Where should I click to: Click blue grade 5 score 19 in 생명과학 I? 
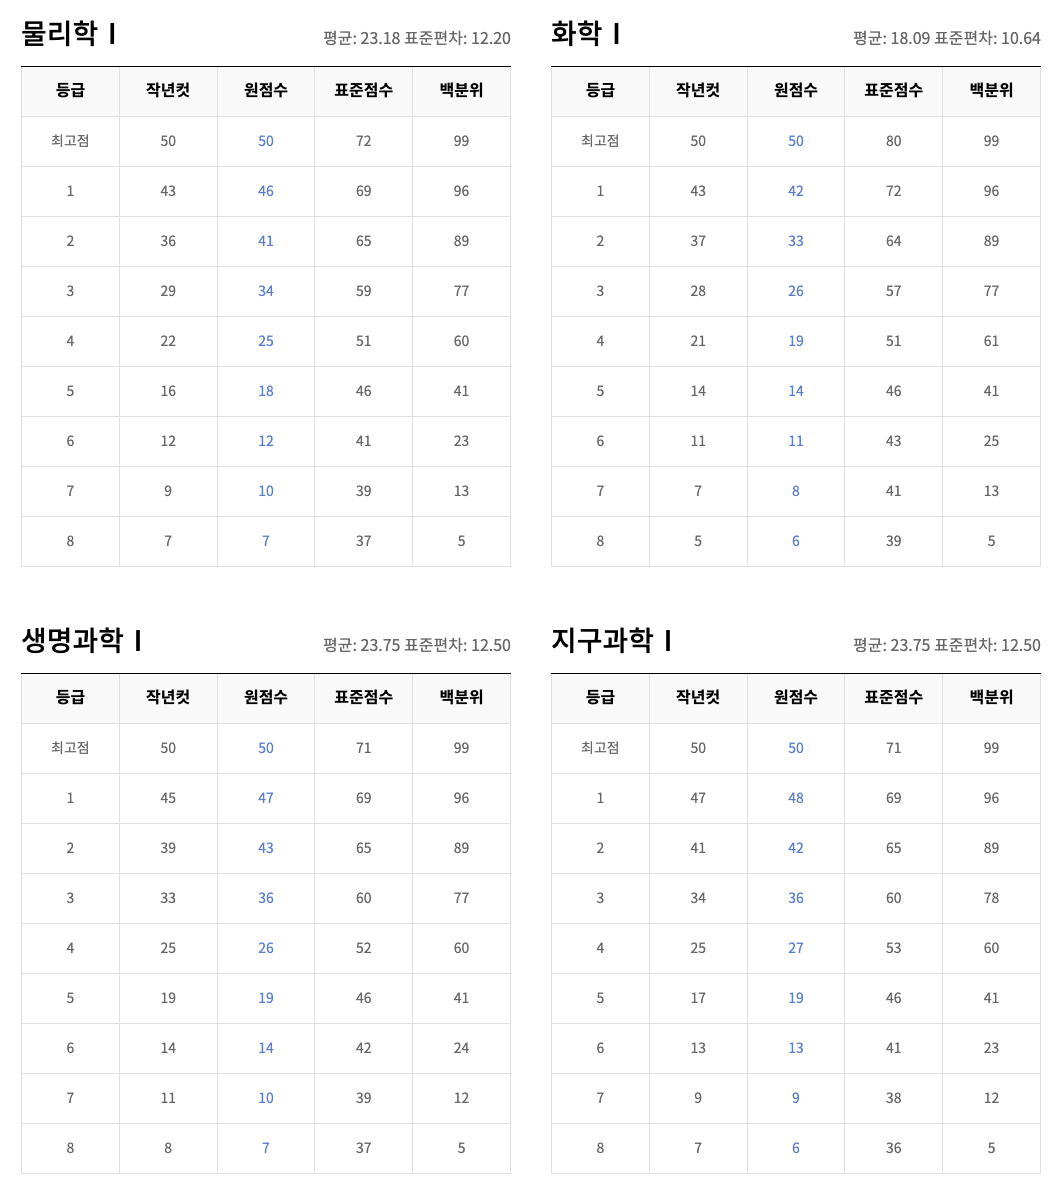[x=265, y=998]
